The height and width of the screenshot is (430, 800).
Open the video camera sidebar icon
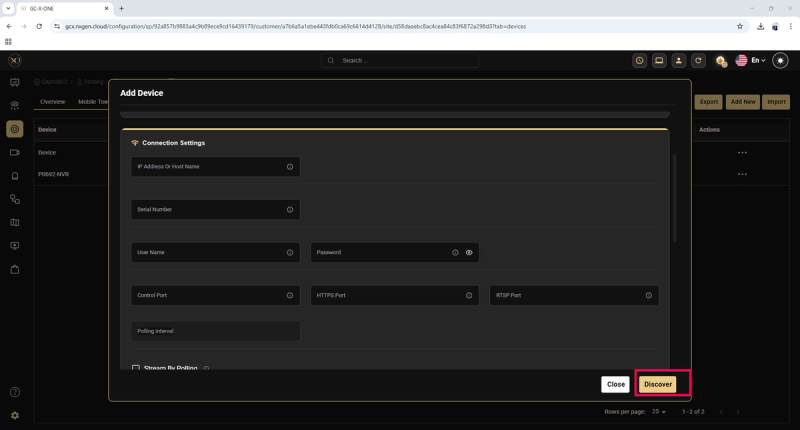(x=15, y=153)
